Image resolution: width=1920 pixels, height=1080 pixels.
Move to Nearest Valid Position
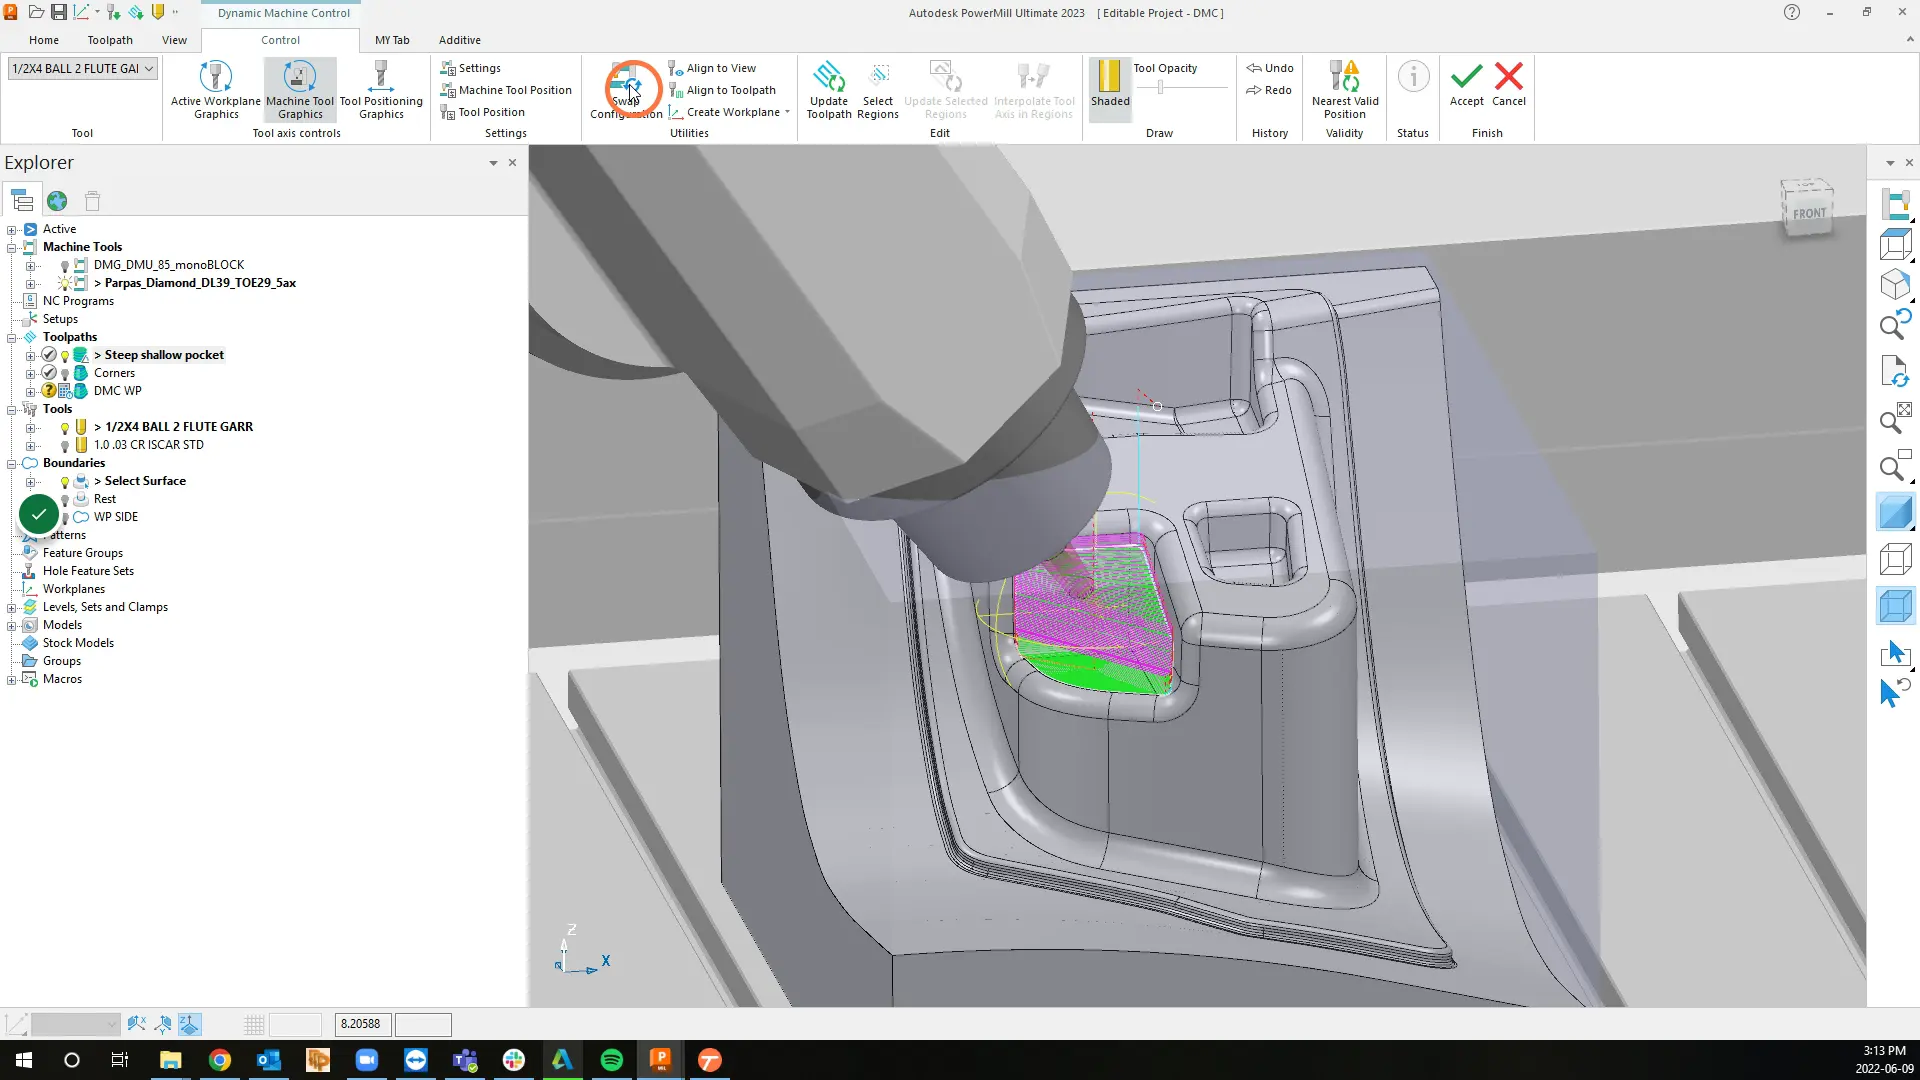1345,90
